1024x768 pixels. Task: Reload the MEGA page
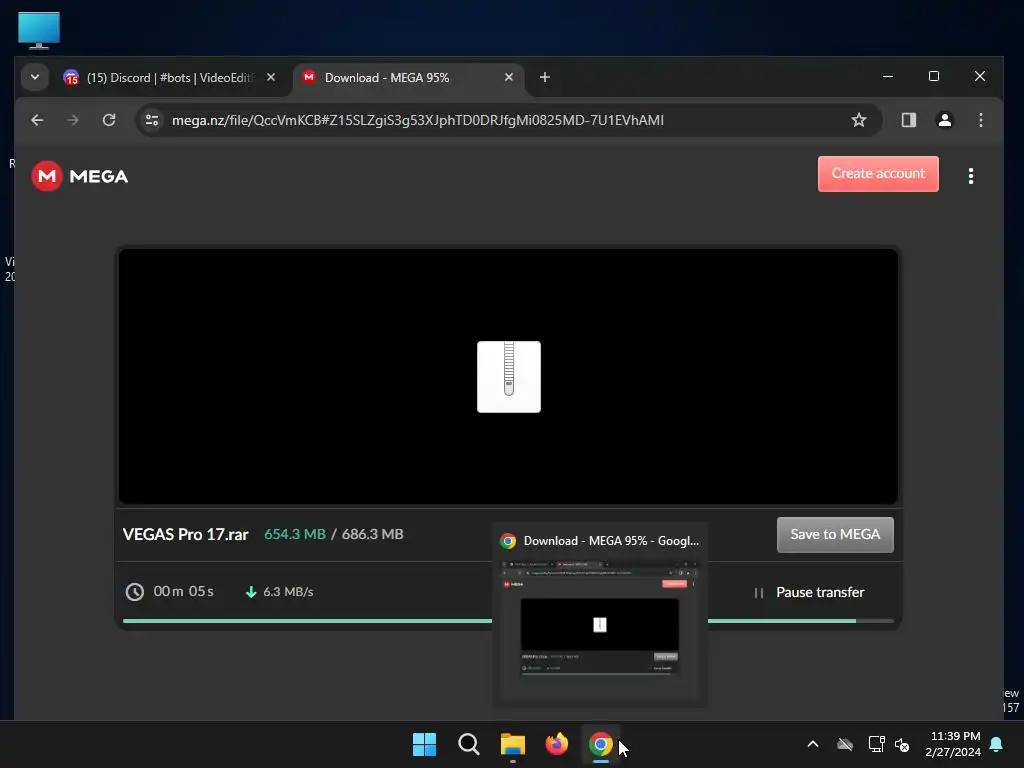click(x=109, y=120)
